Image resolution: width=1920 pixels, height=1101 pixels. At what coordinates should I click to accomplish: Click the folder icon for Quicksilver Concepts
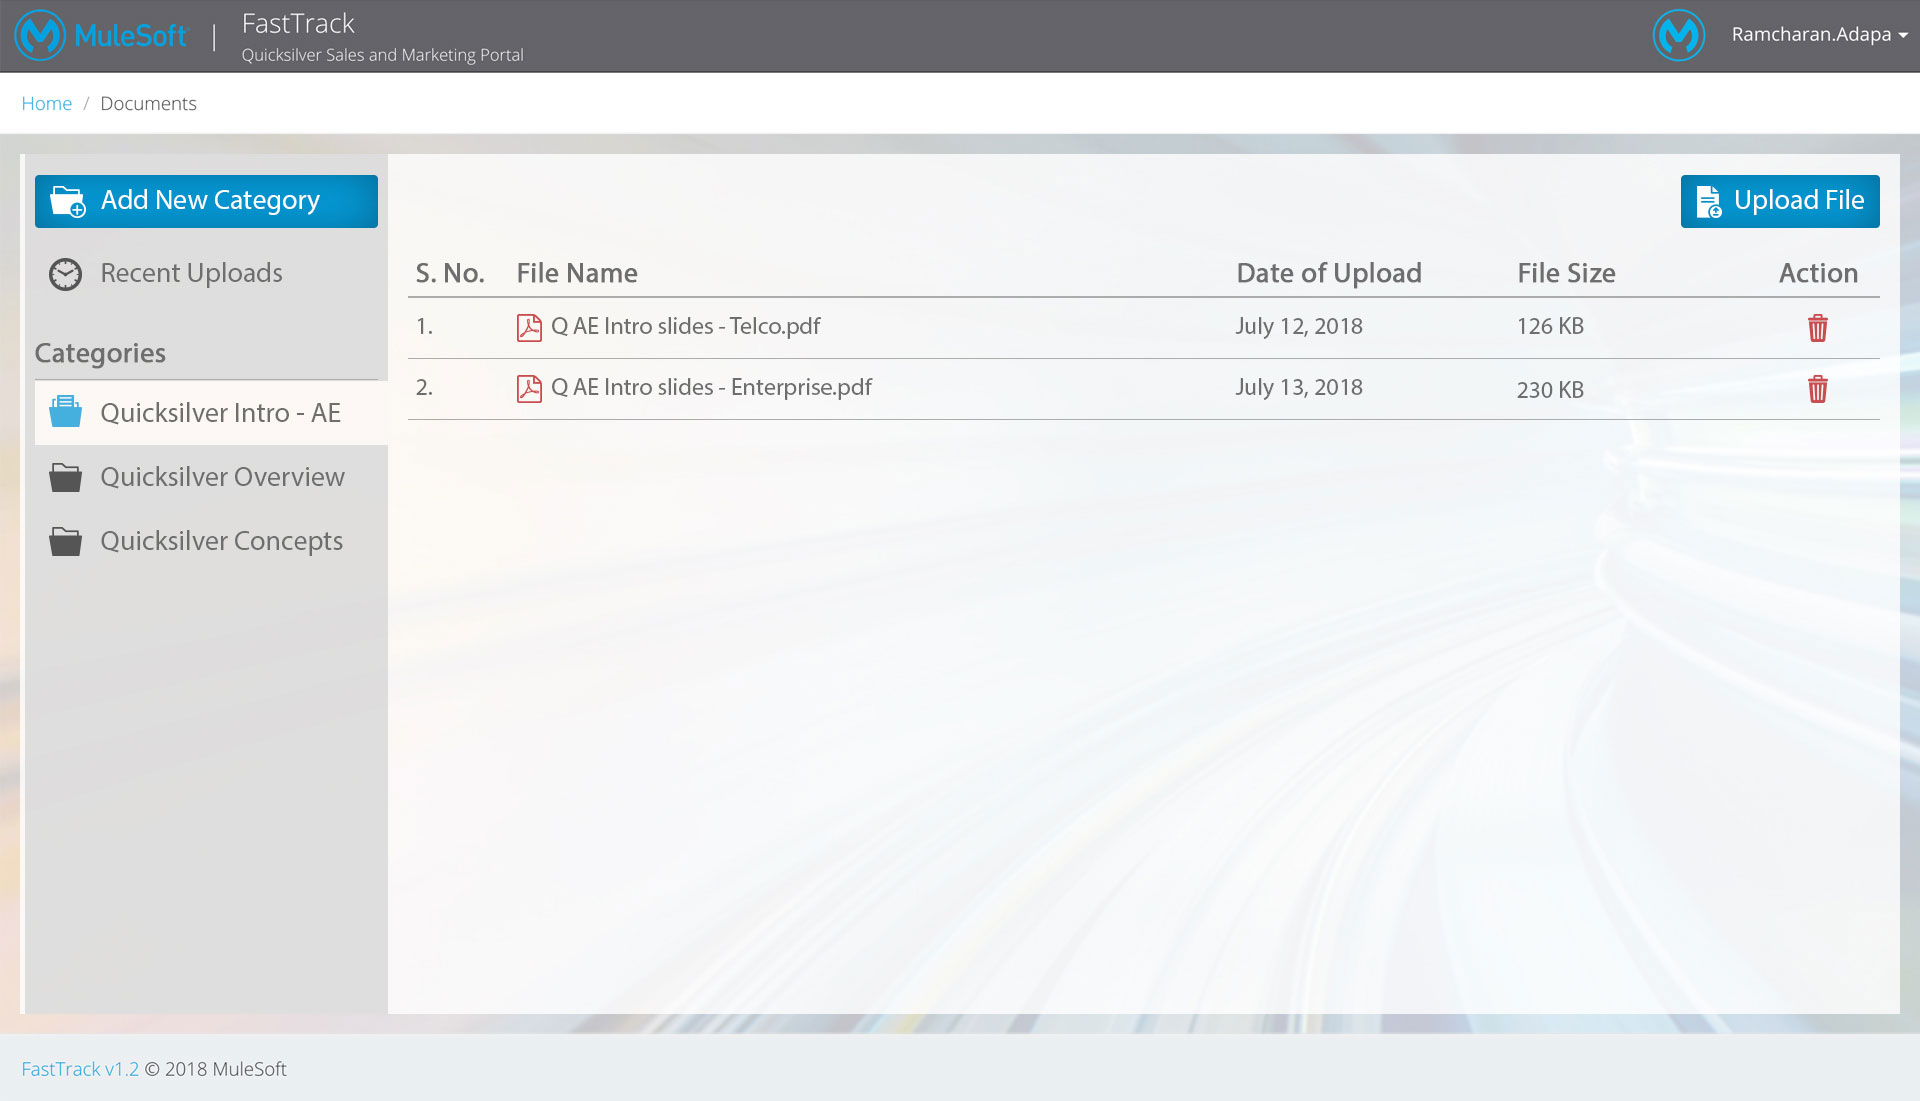pyautogui.click(x=66, y=542)
